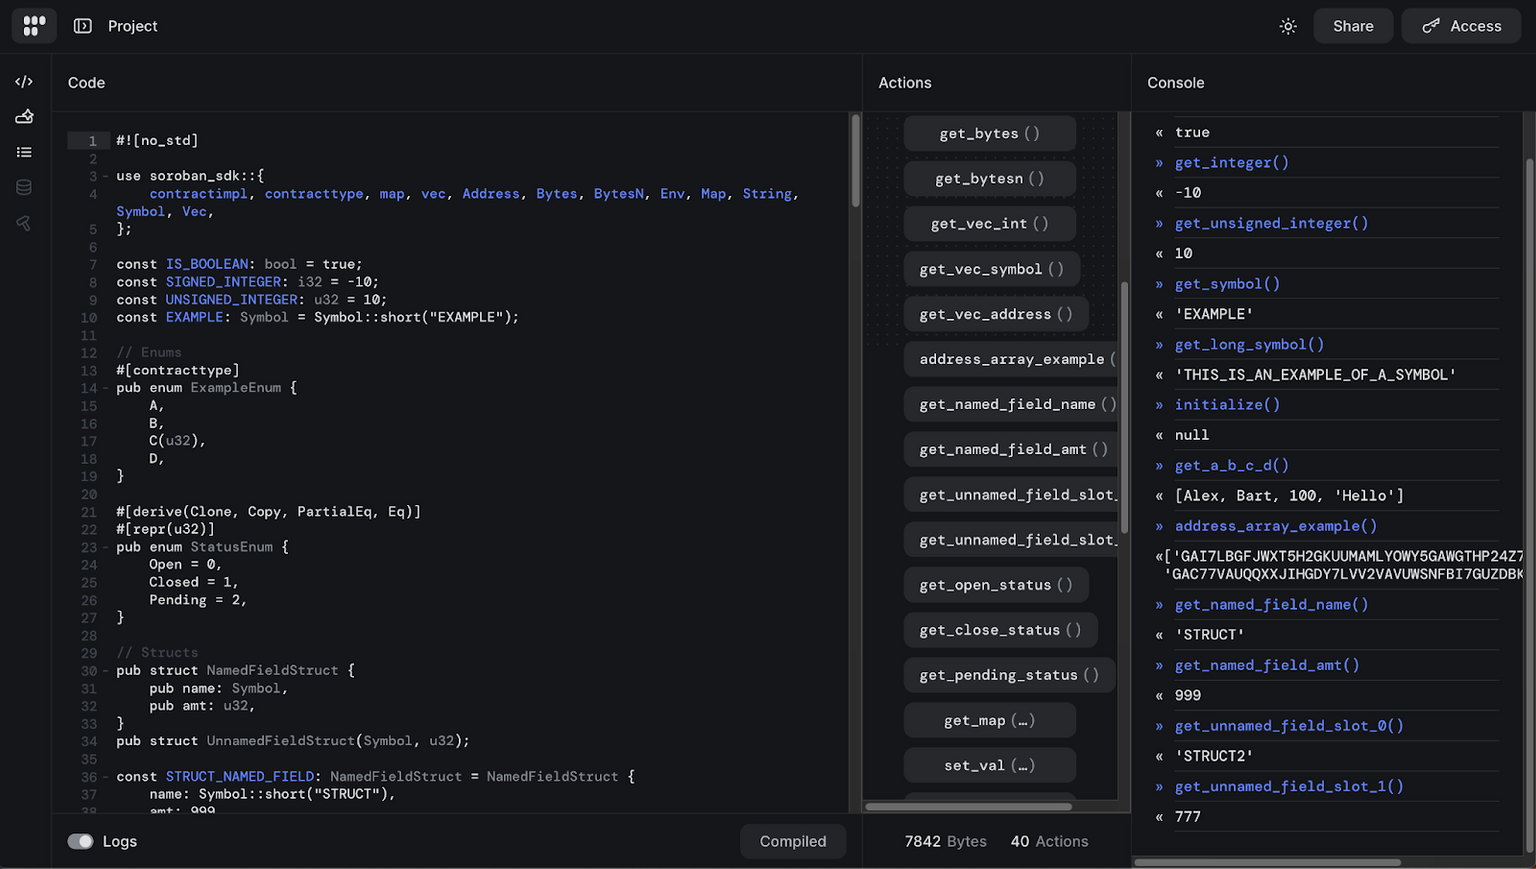Select the hammer build sidebar icon
Viewport: 1536px width, 869px height.
point(24,223)
